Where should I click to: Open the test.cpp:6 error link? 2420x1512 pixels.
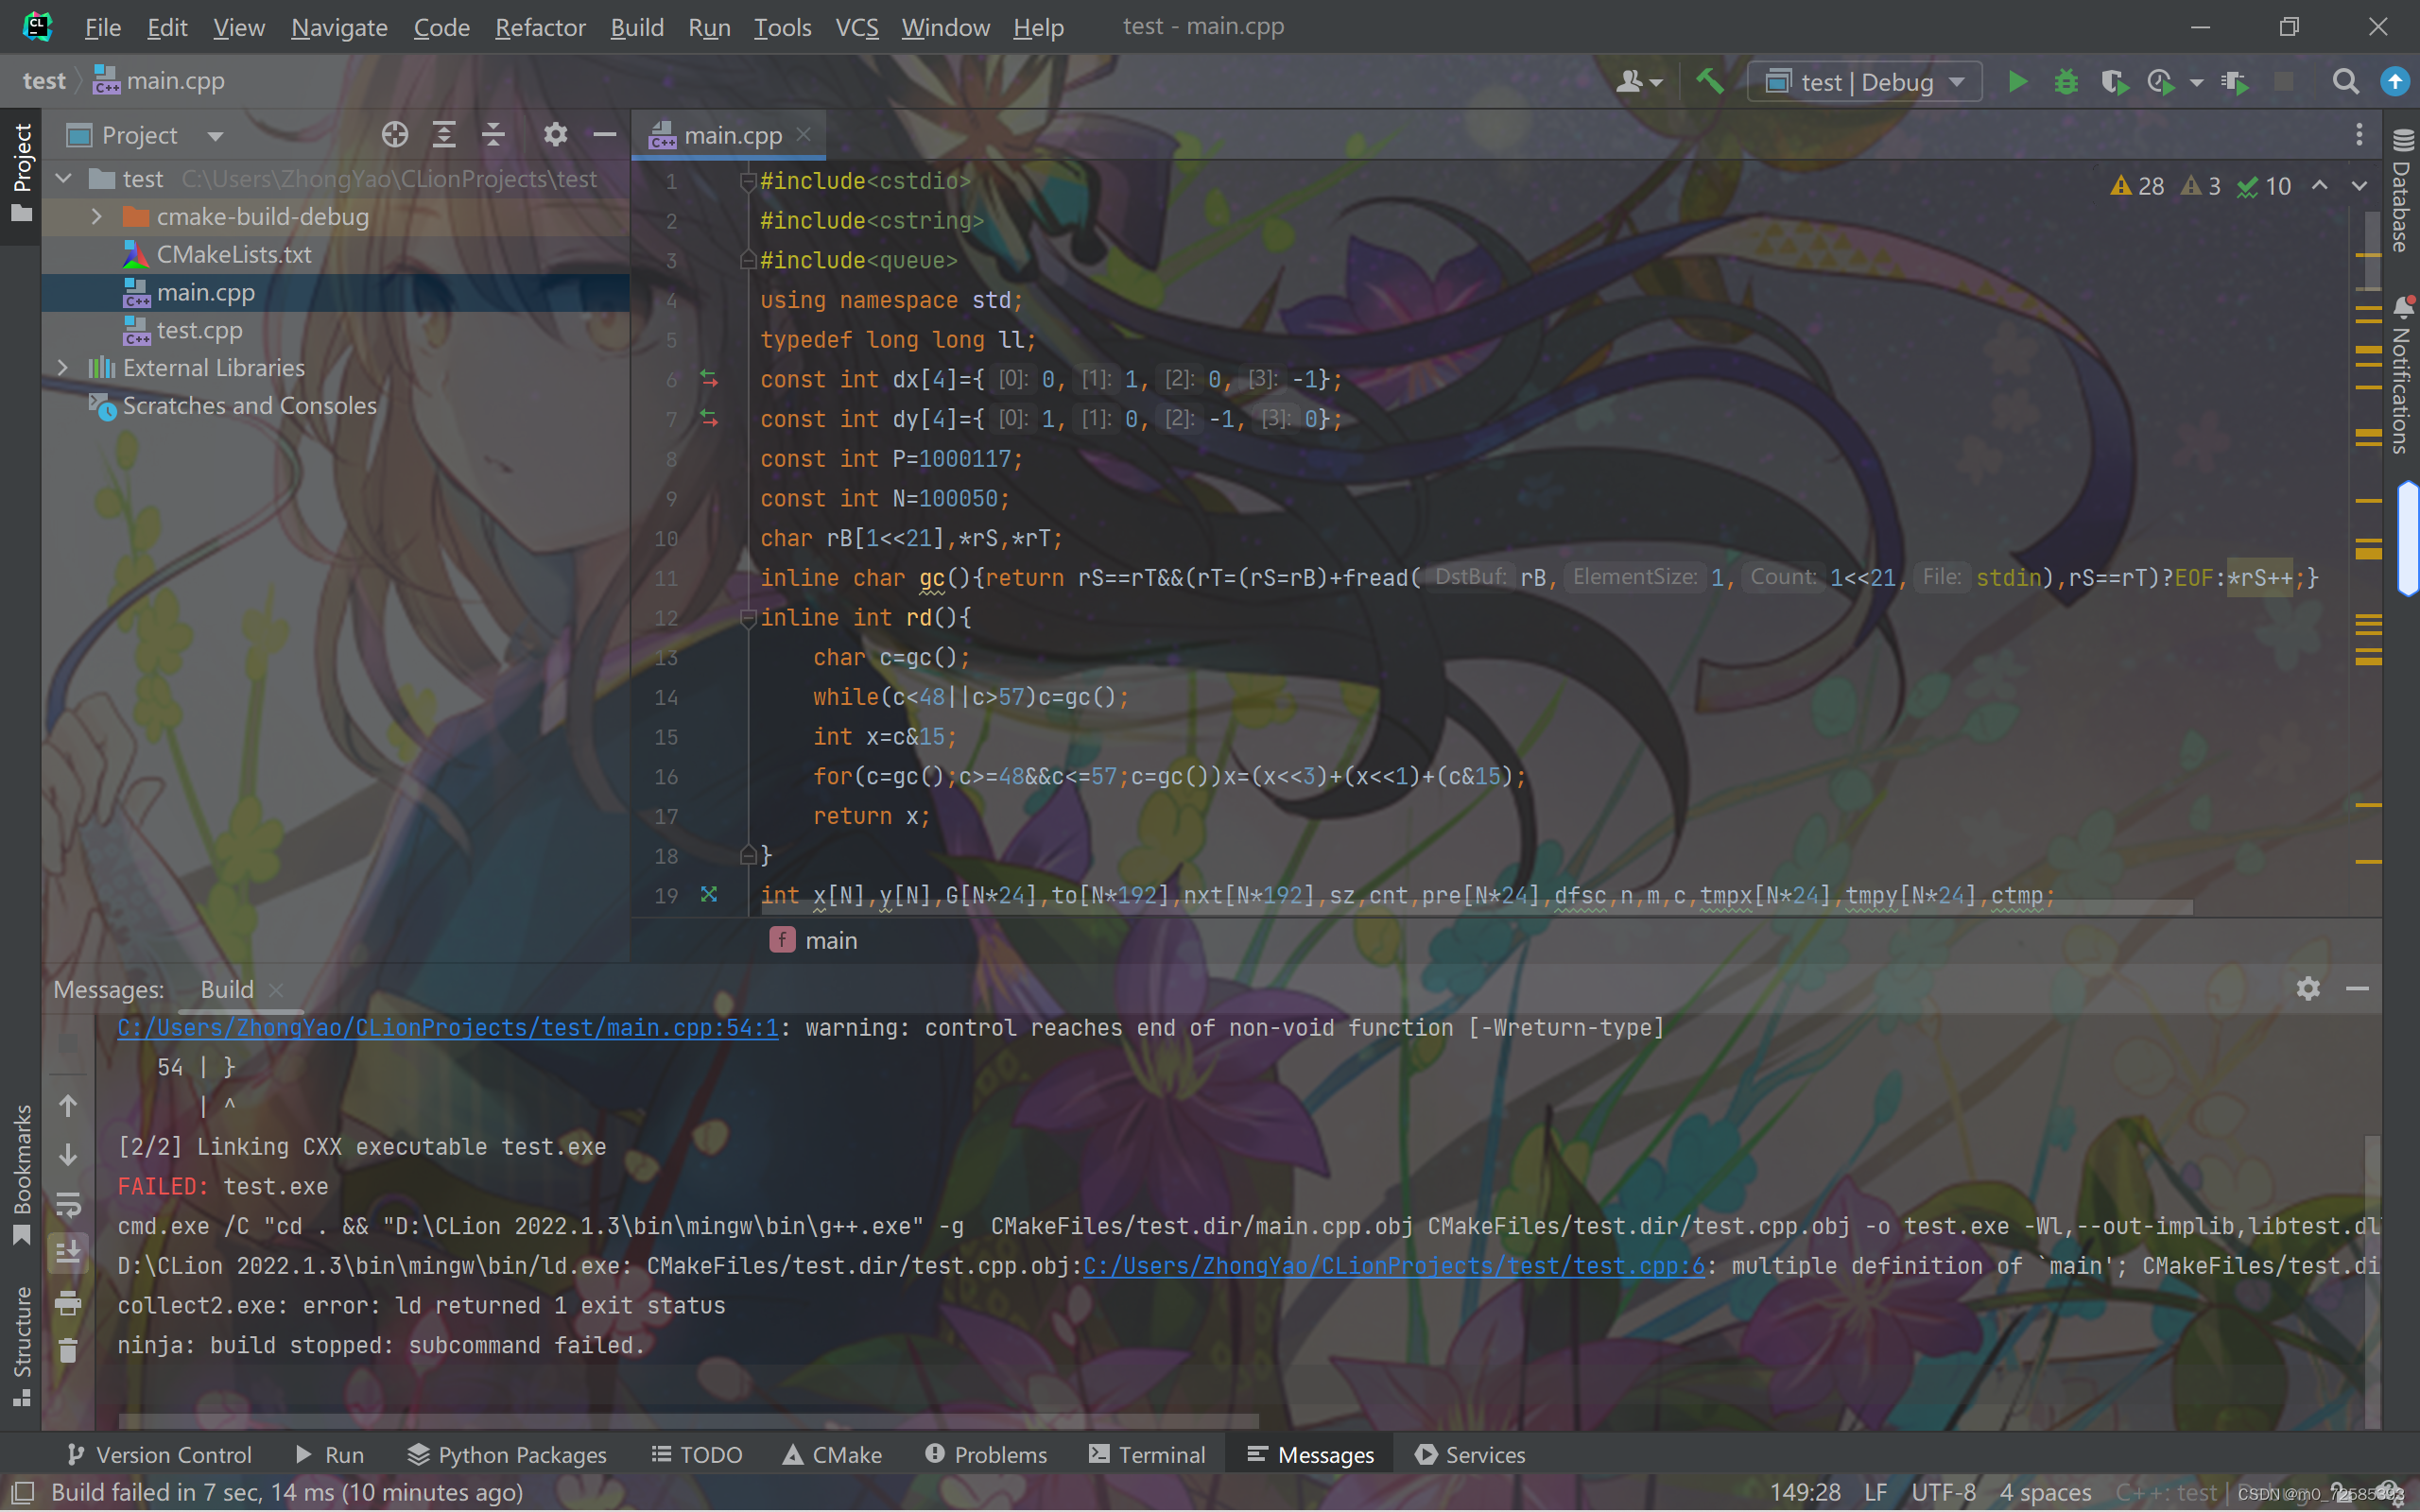[x=1393, y=1266]
